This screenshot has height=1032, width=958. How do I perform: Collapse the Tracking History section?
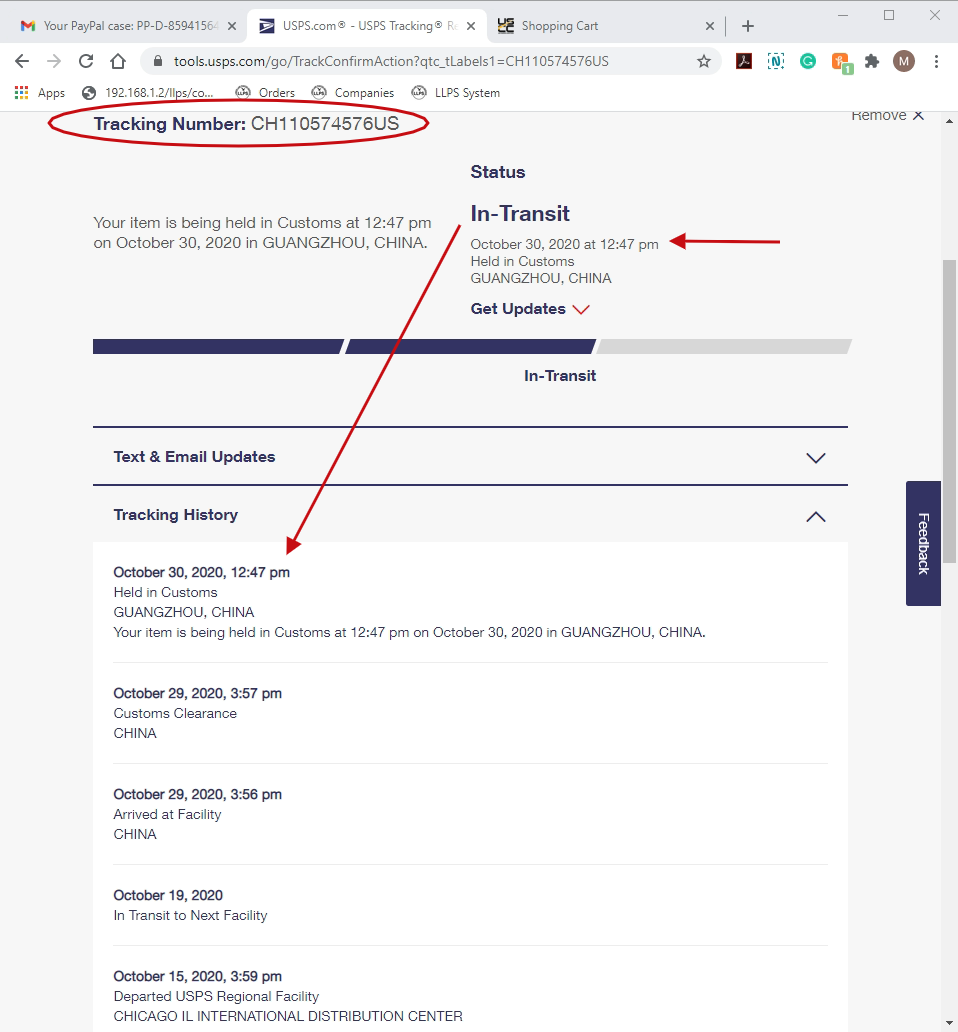(x=815, y=516)
